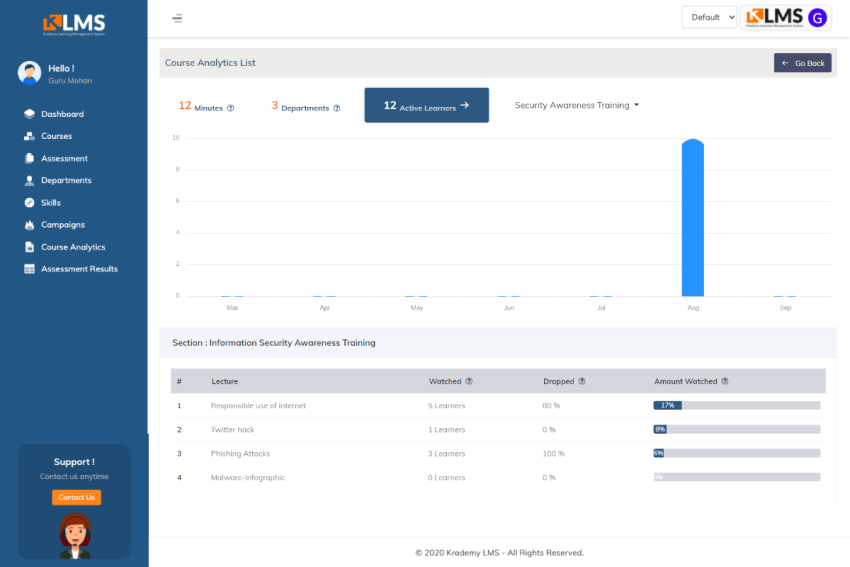Click 'Responsible use of internet' lecture
The height and width of the screenshot is (567, 850).
click(x=258, y=405)
